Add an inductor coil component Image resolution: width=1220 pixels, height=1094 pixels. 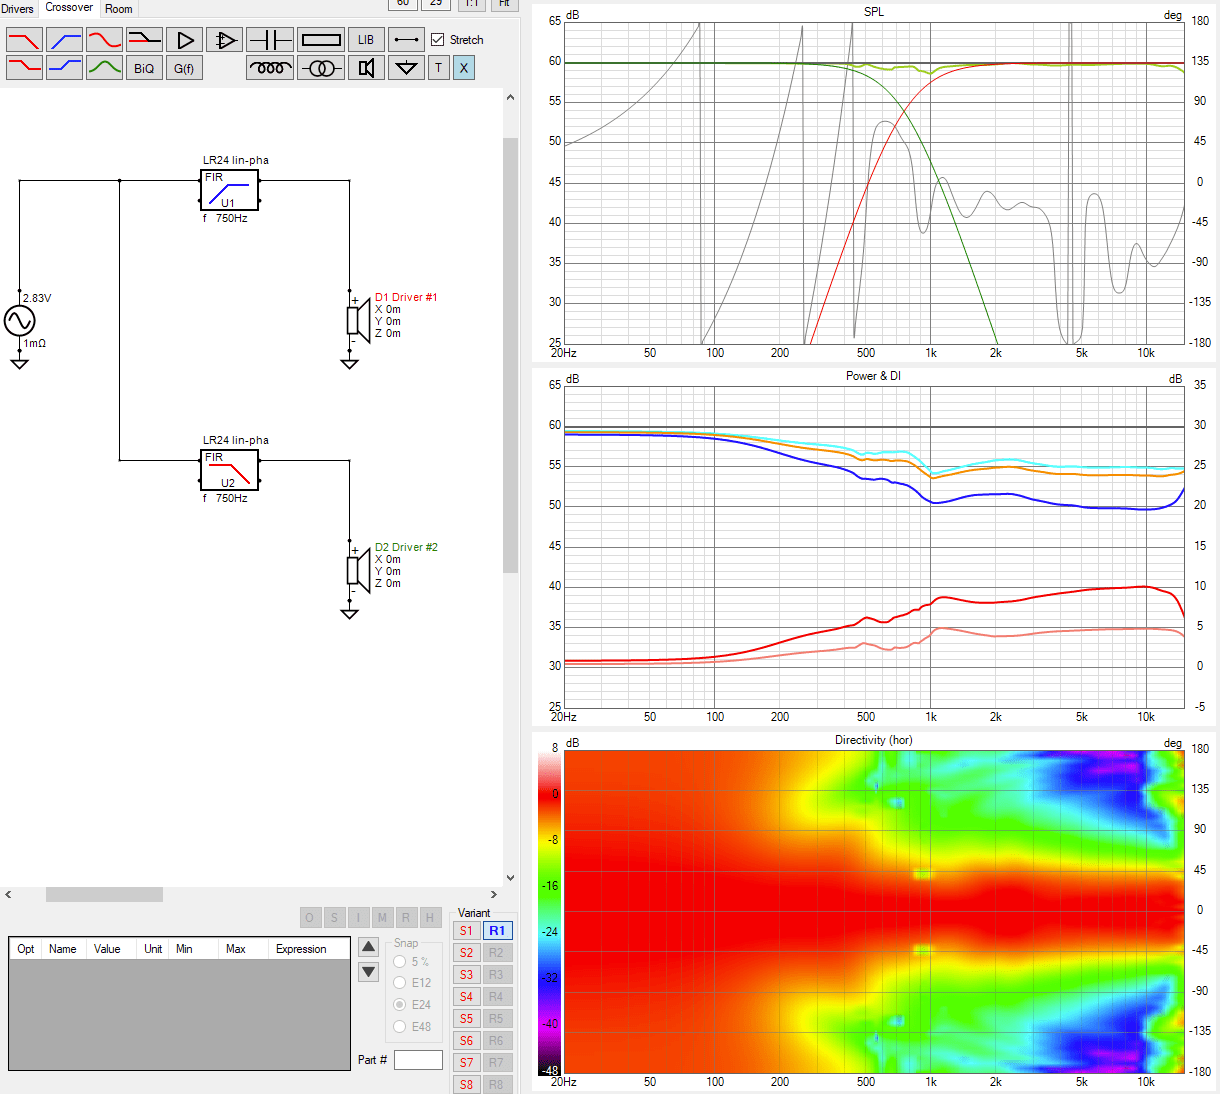pos(270,68)
